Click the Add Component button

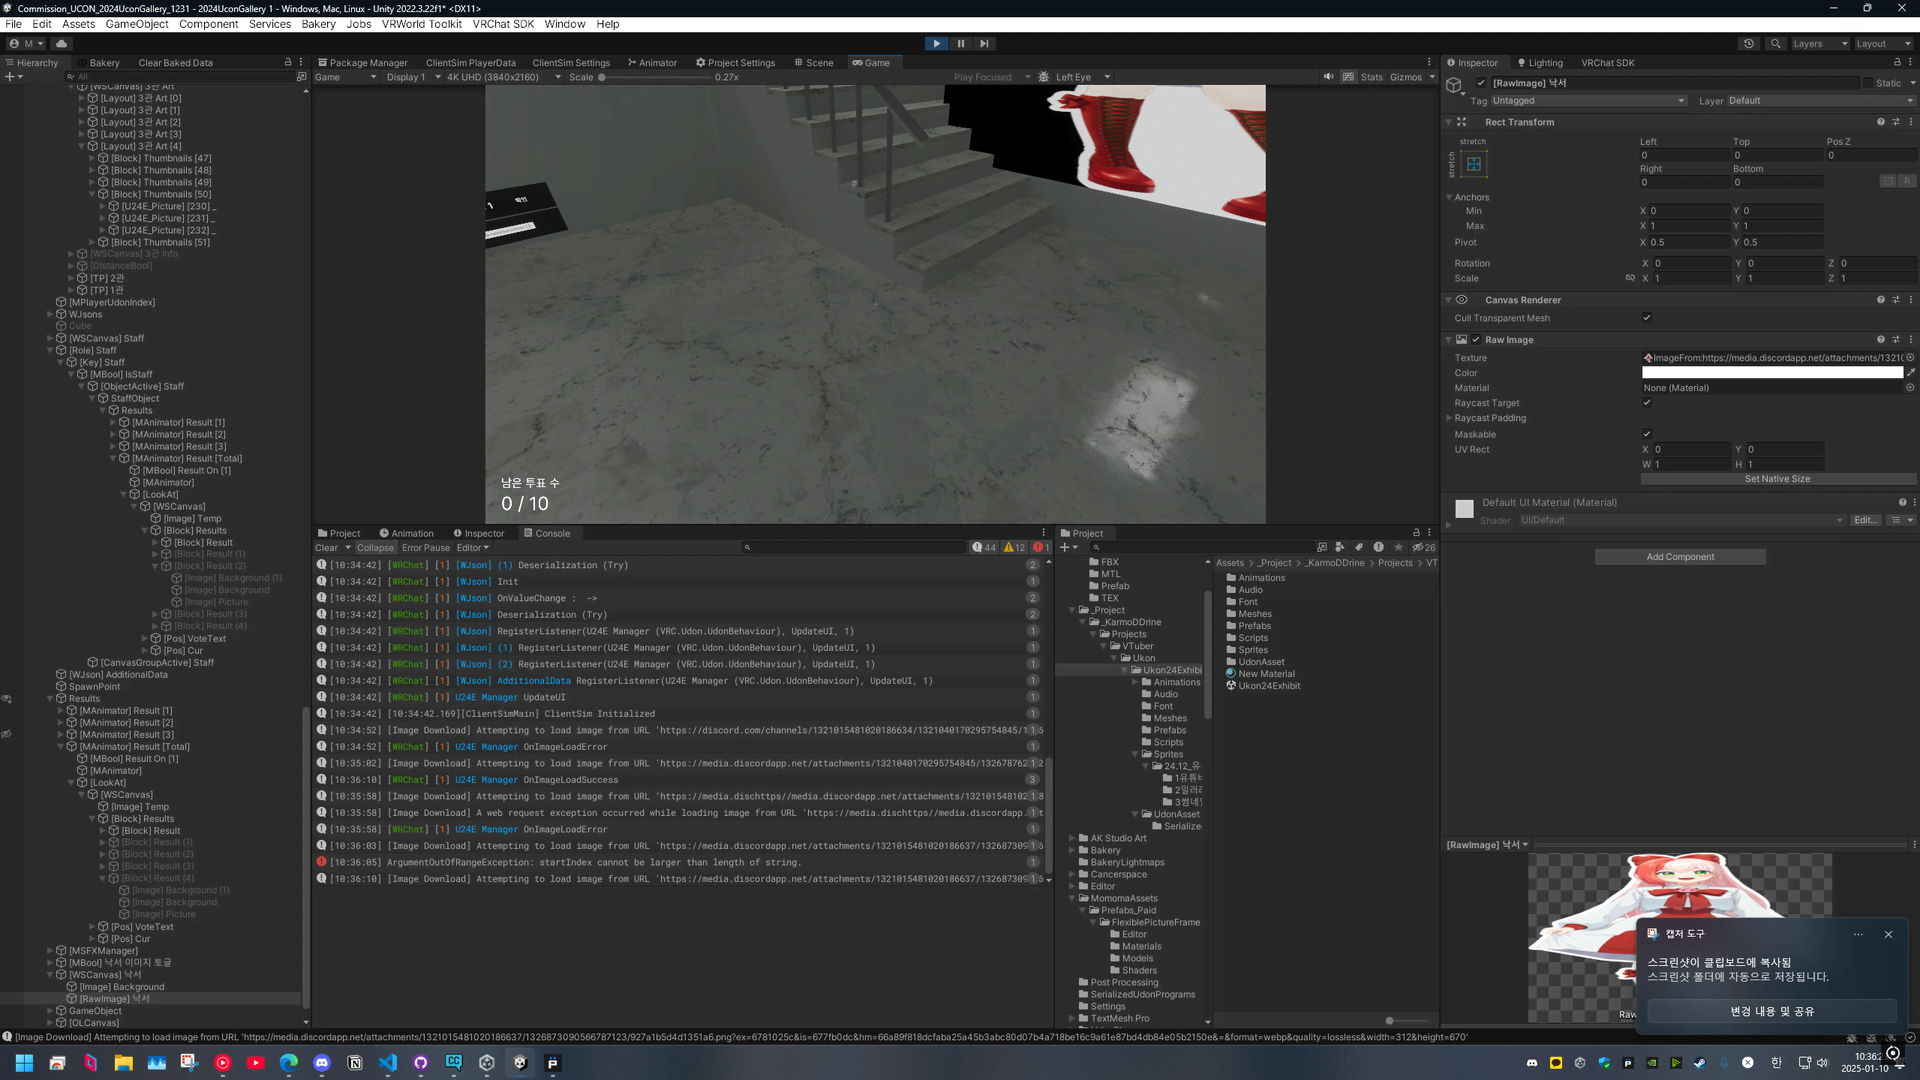[x=1680, y=557]
